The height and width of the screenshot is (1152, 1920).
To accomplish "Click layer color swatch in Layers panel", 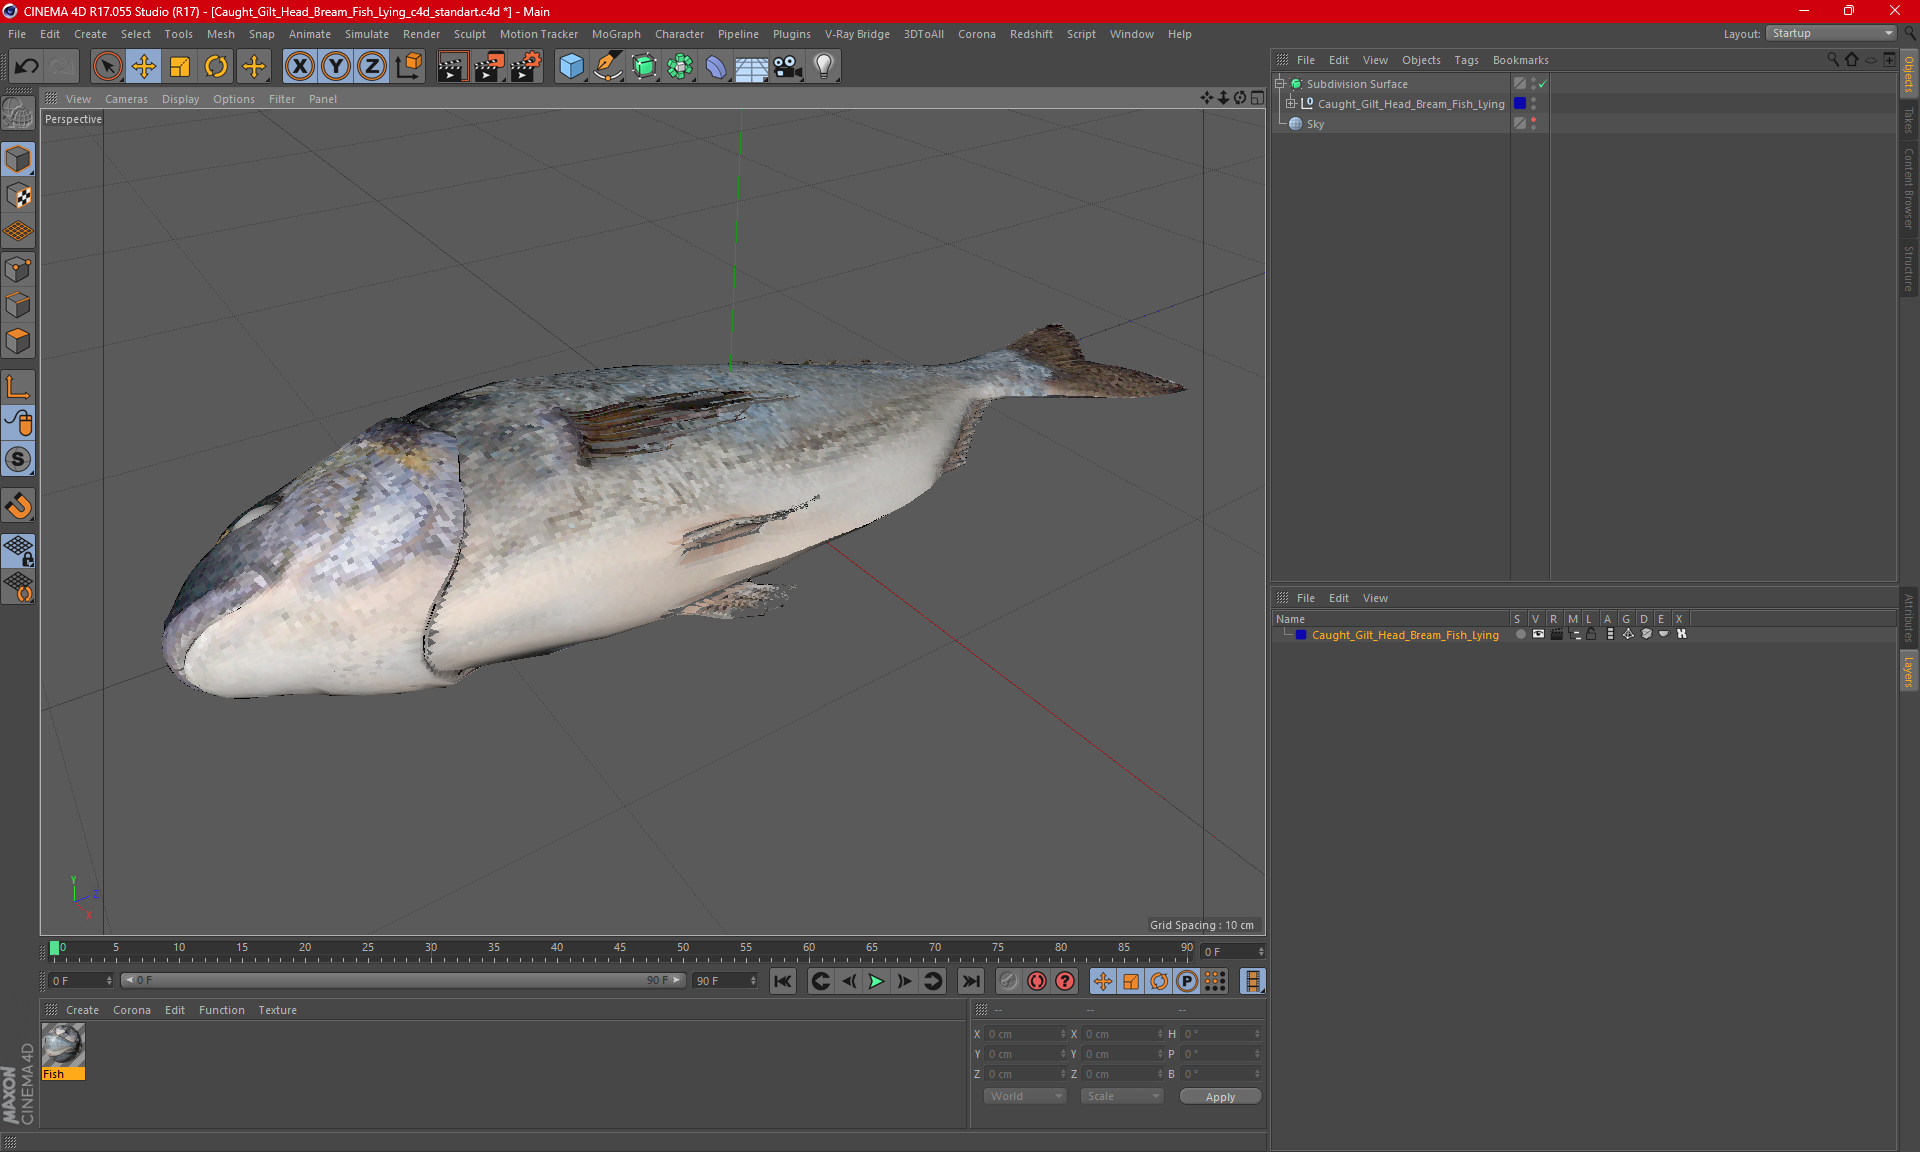I will [x=1301, y=635].
